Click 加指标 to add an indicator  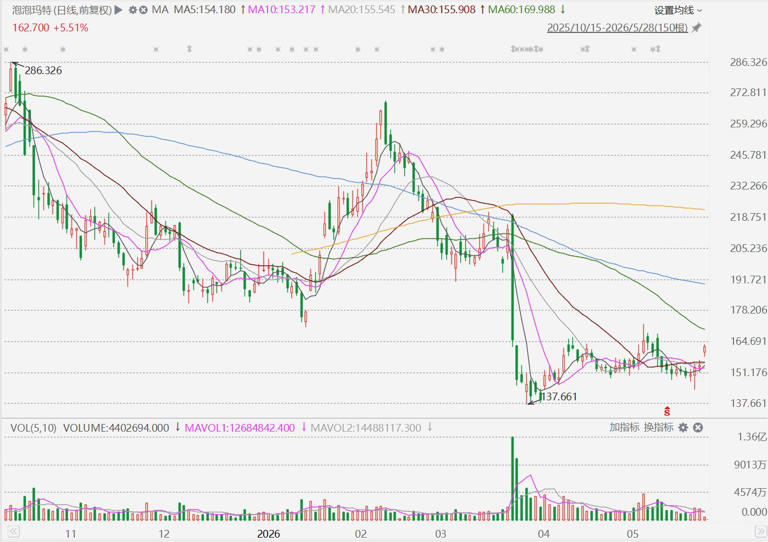click(624, 427)
